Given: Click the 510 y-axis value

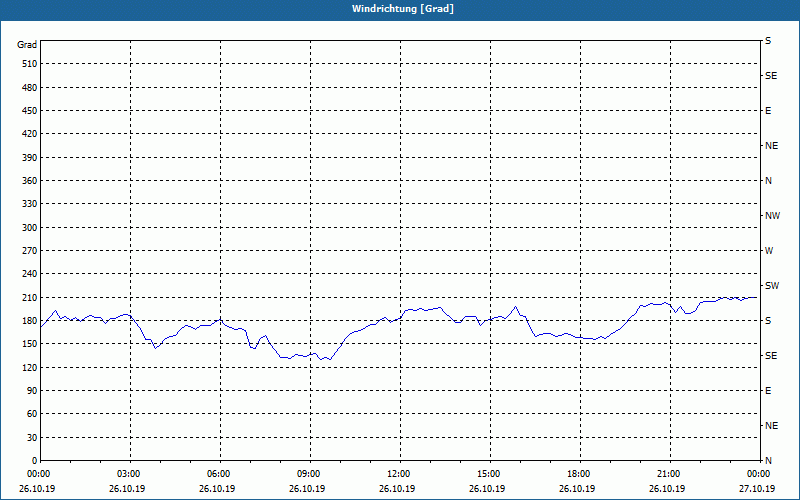Looking at the screenshot, I should 30,64.
